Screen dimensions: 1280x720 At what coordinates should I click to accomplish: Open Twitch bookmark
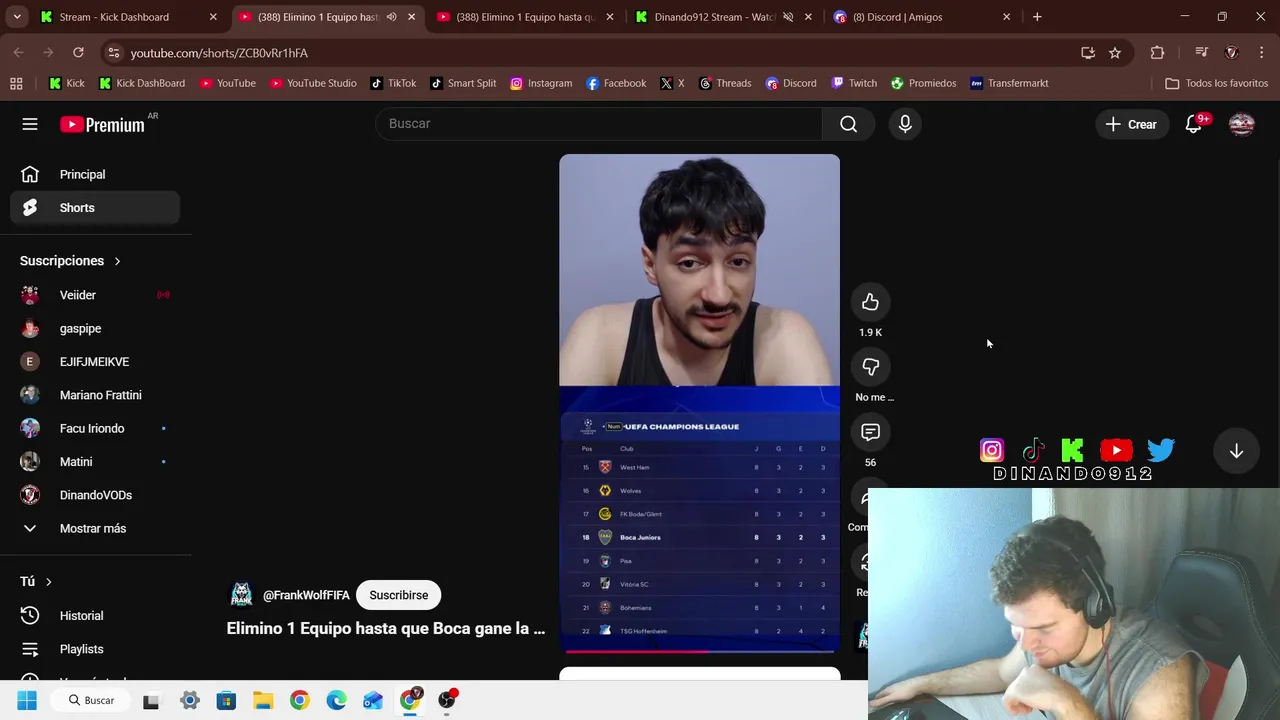(853, 83)
